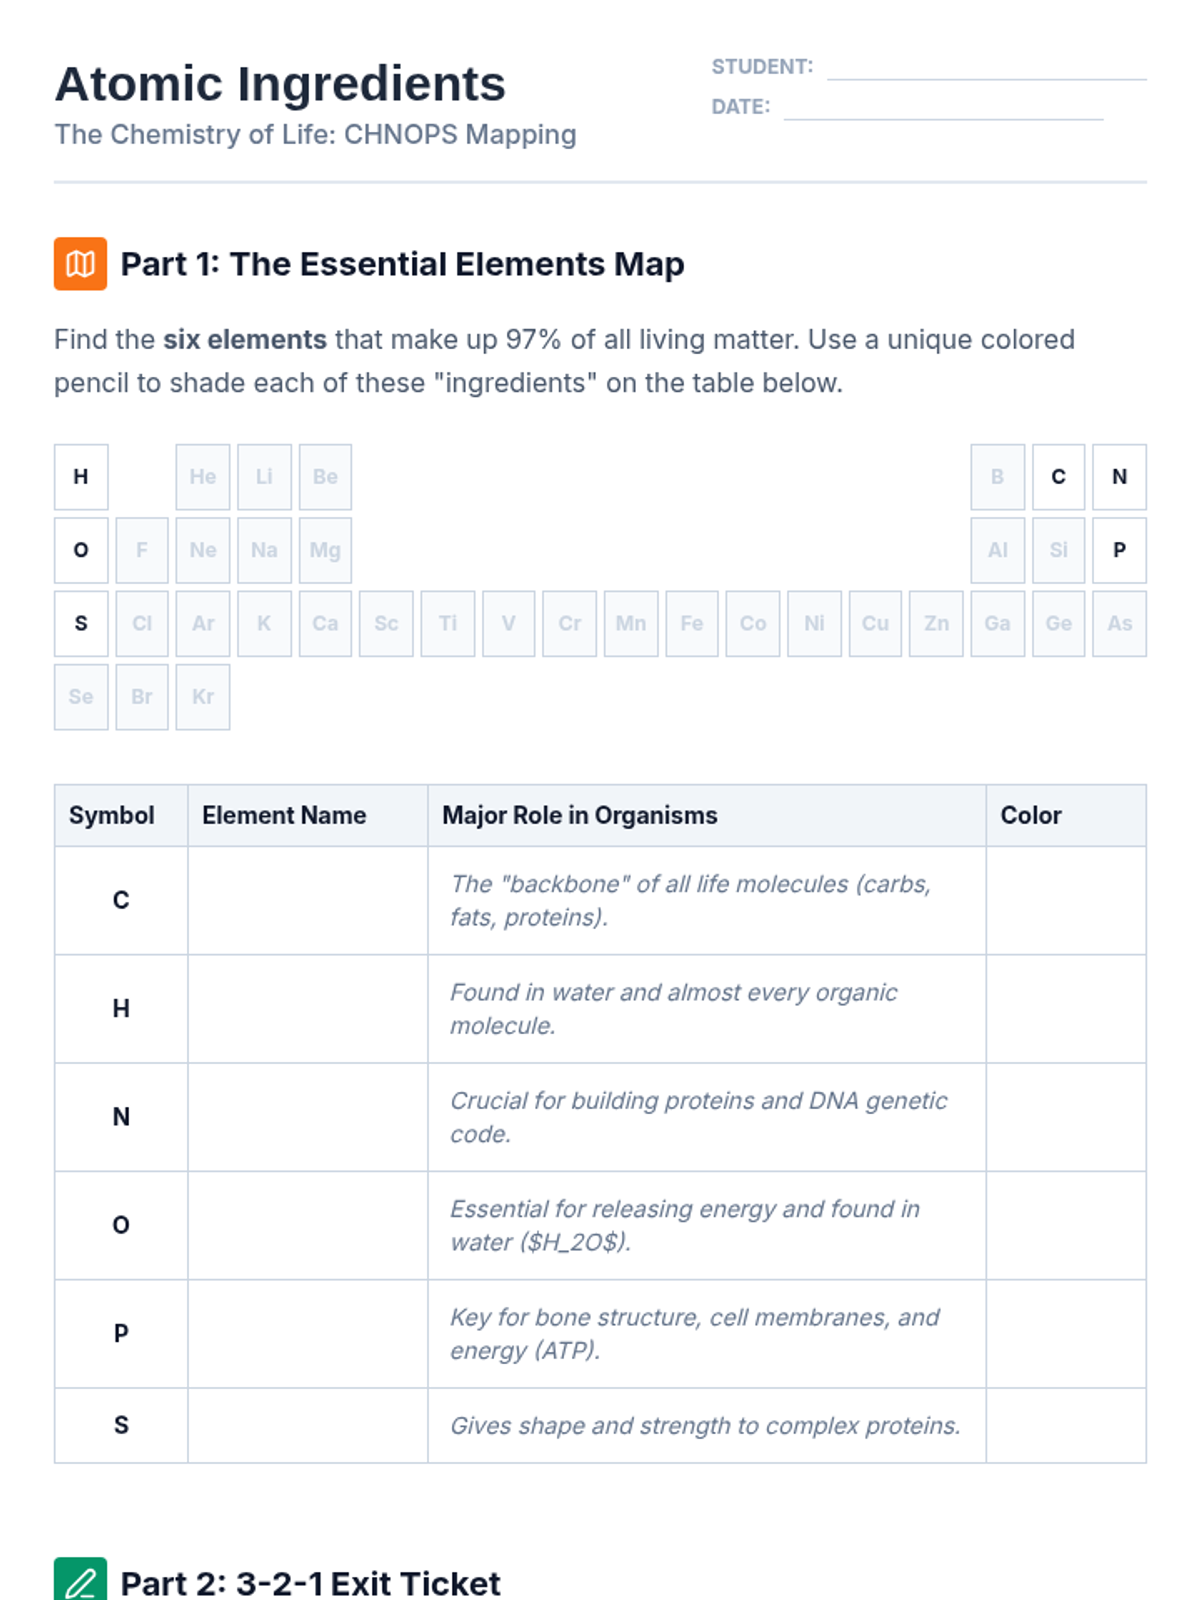Click the N element tile in periodic table
The height and width of the screenshot is (1600, 1200).
pyautogui.click(x=1119, y=477)
